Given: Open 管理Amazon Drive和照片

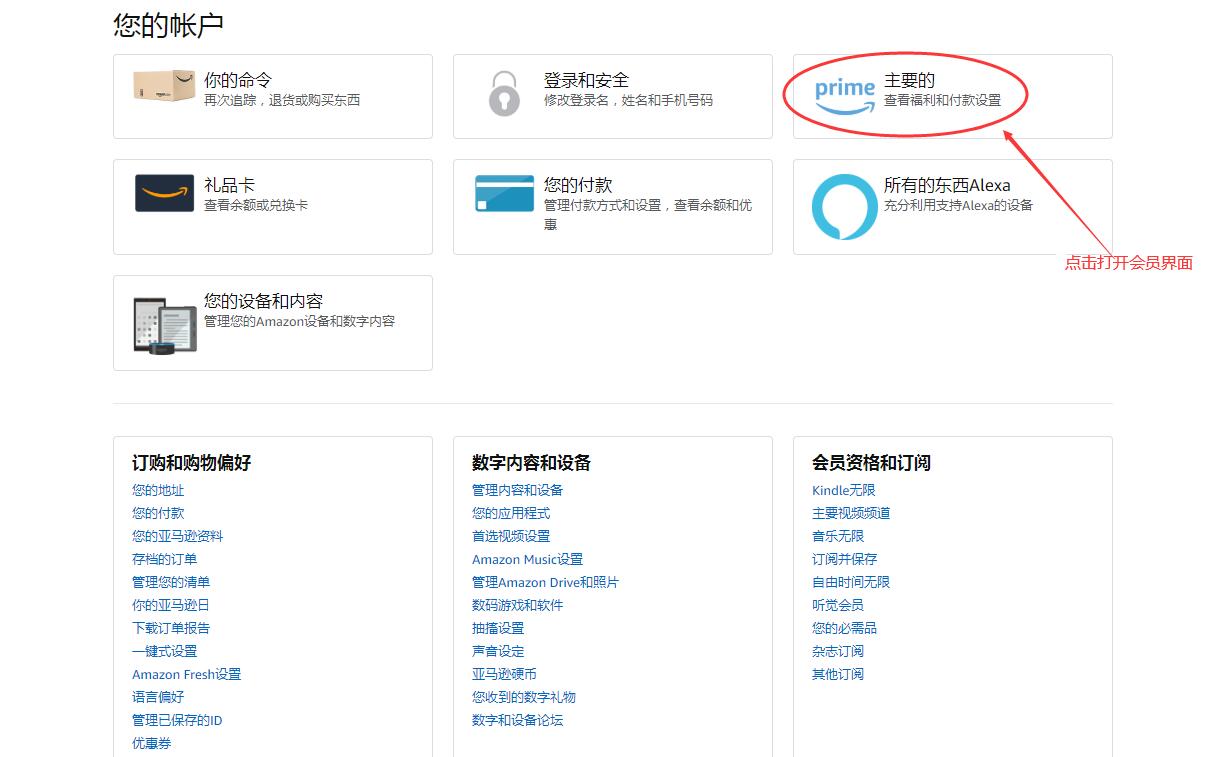Looking at the screenshot, I should click(543, 582).
